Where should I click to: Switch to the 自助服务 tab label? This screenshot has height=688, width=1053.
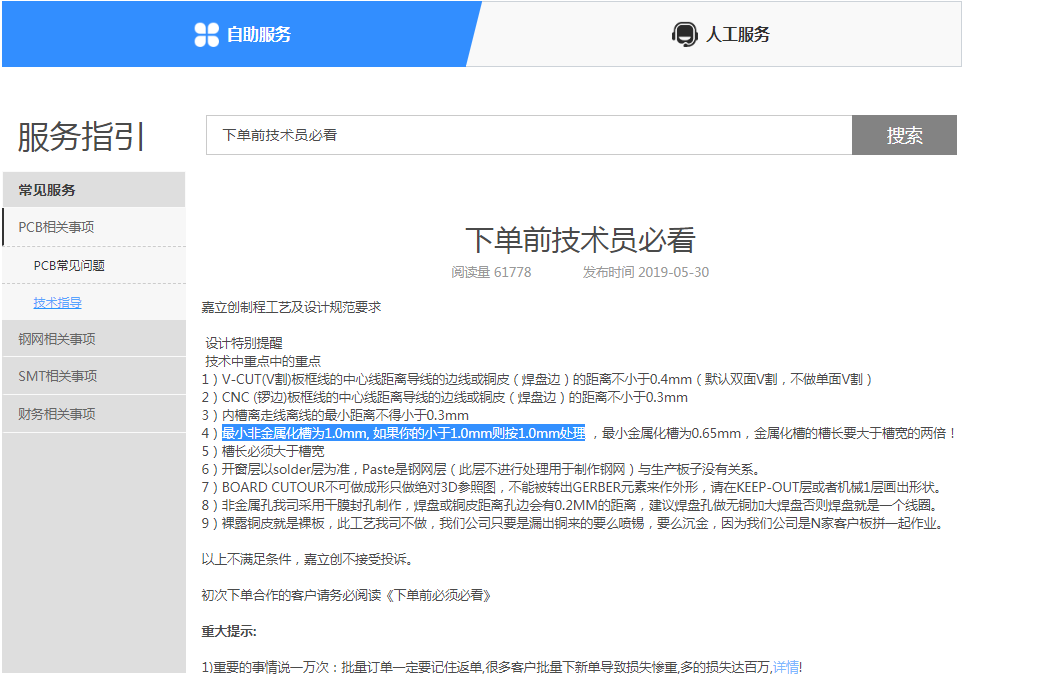pyautogui.click(x=259, y=35)
